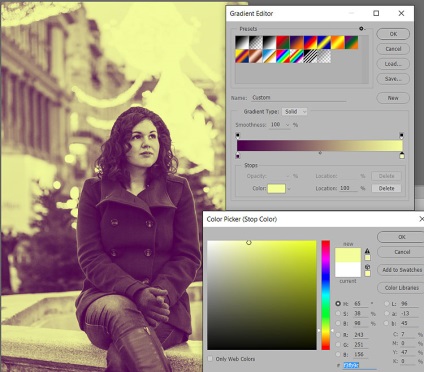Select the left opacity stop above gradient bar
This screenshot has height=372, width=424.
[x=238, y=135]
